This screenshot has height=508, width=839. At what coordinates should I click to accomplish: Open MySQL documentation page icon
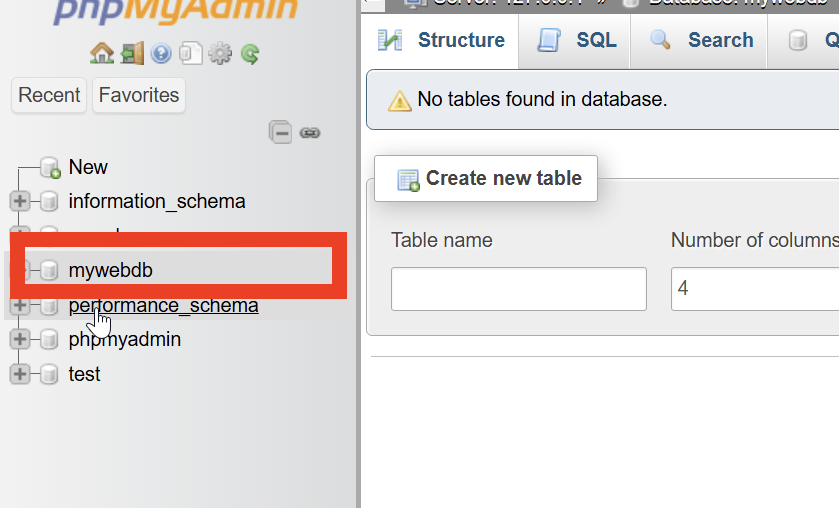[x=190, y=53]
